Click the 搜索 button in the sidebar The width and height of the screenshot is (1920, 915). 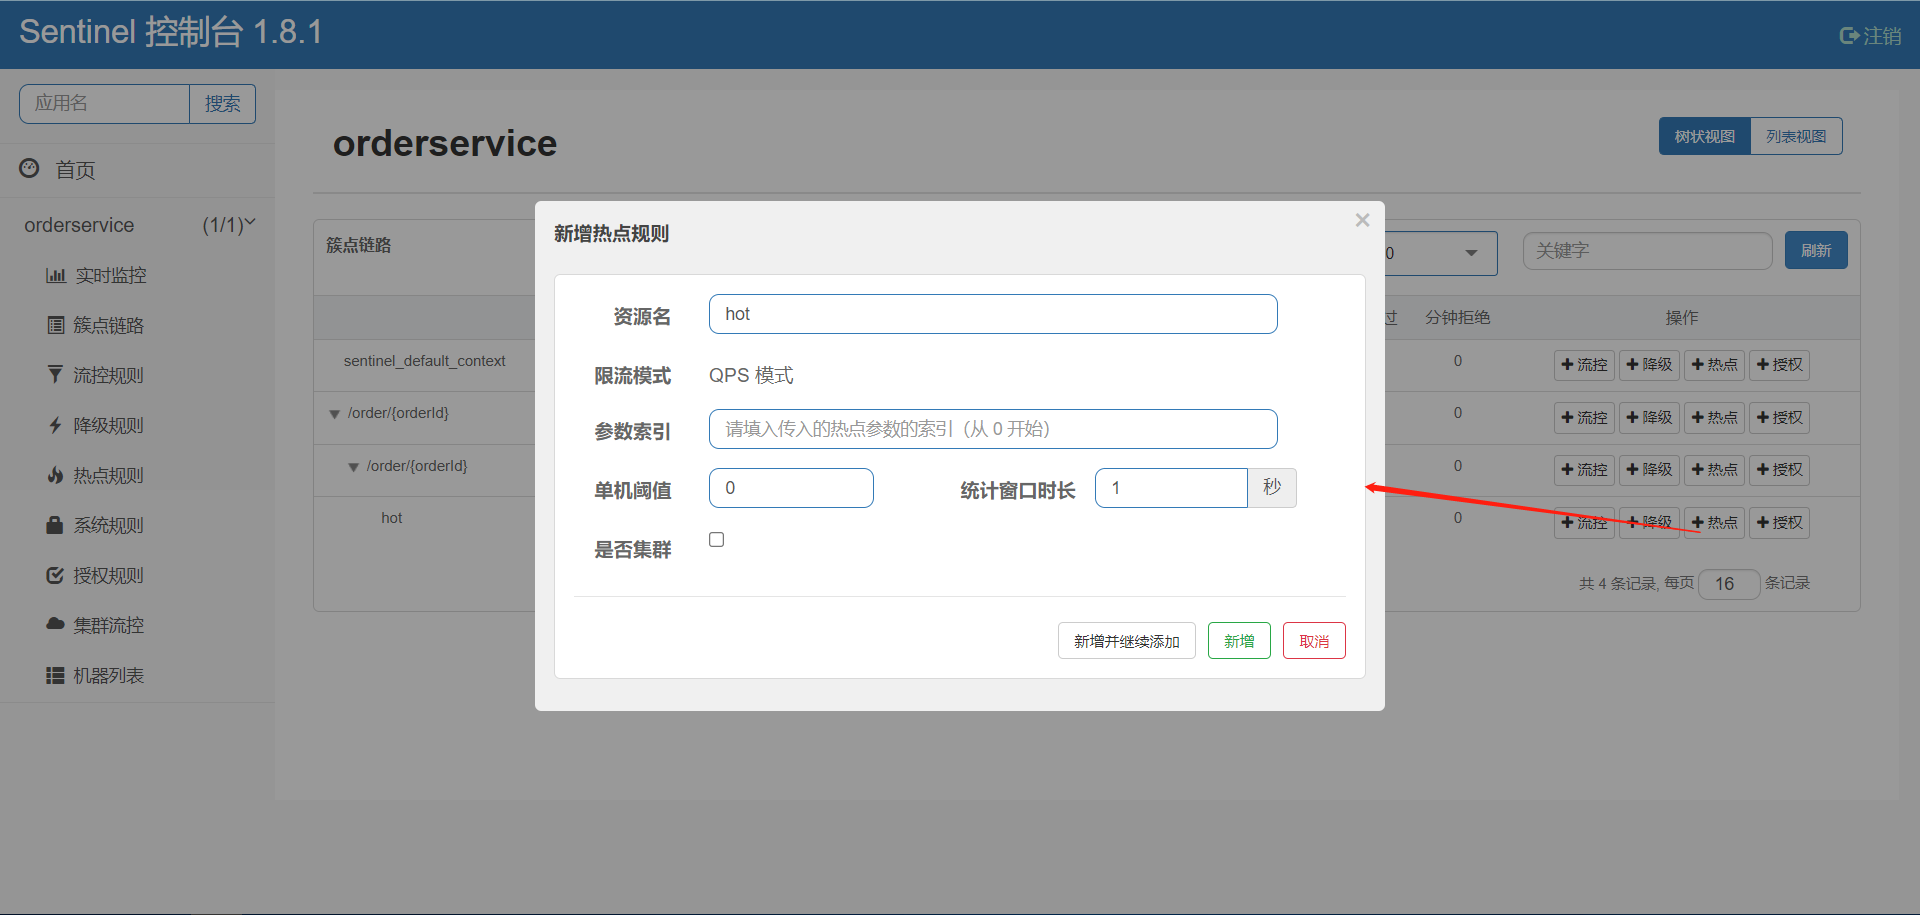coord(222,104)
